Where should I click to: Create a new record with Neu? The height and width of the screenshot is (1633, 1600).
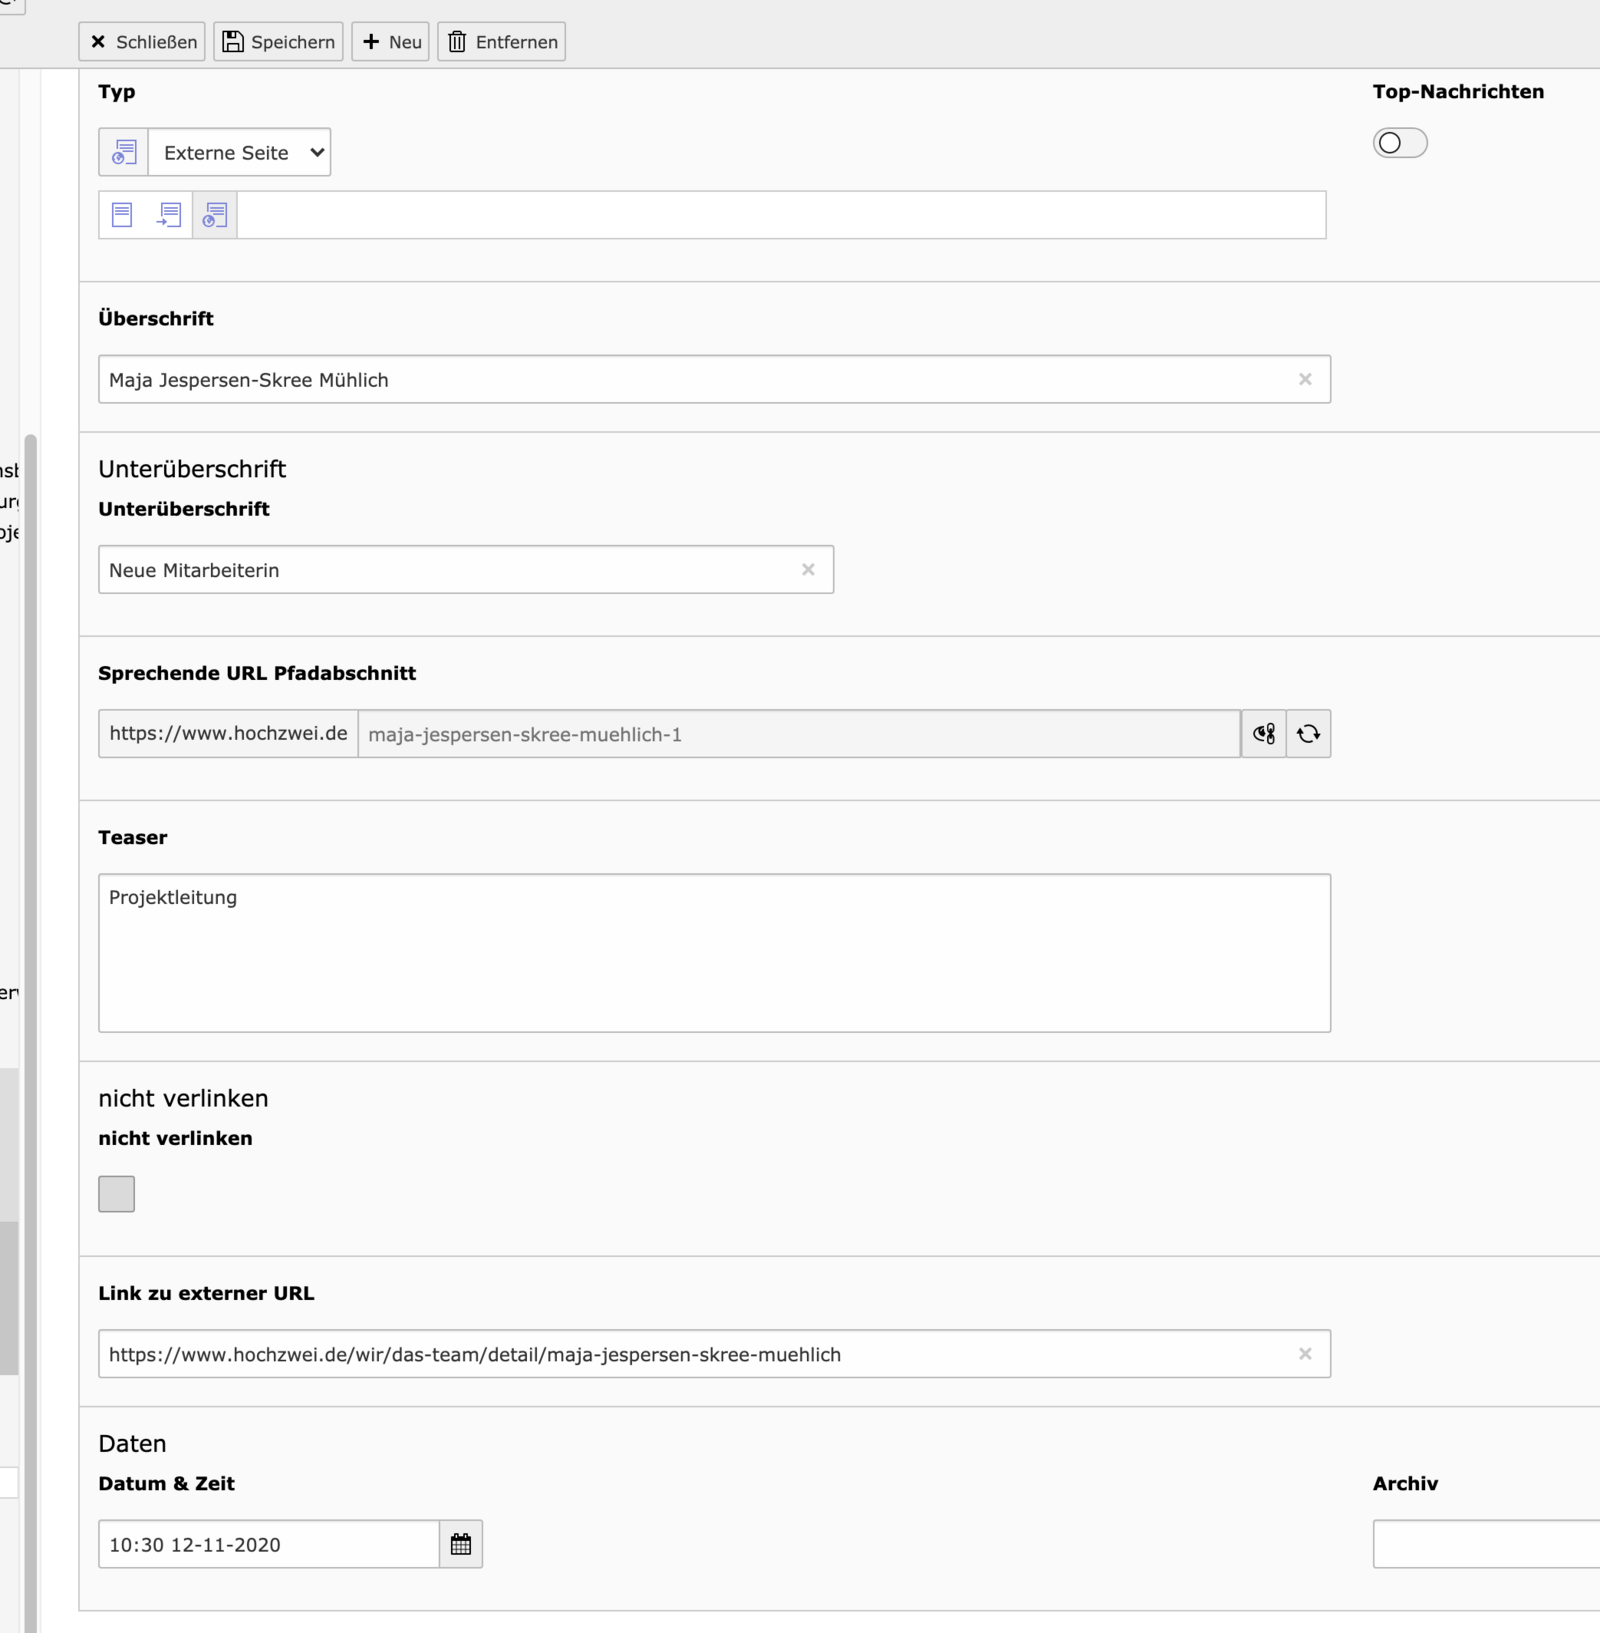(x=391, y=42)
